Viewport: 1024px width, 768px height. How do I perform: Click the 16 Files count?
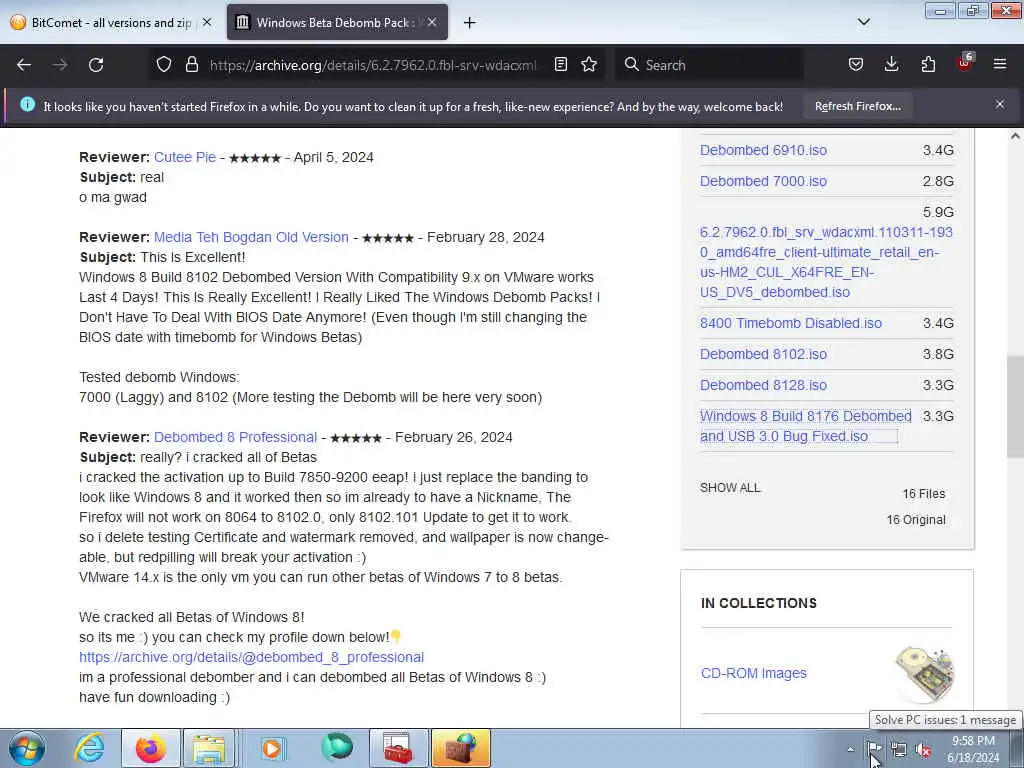click(923, 494)
